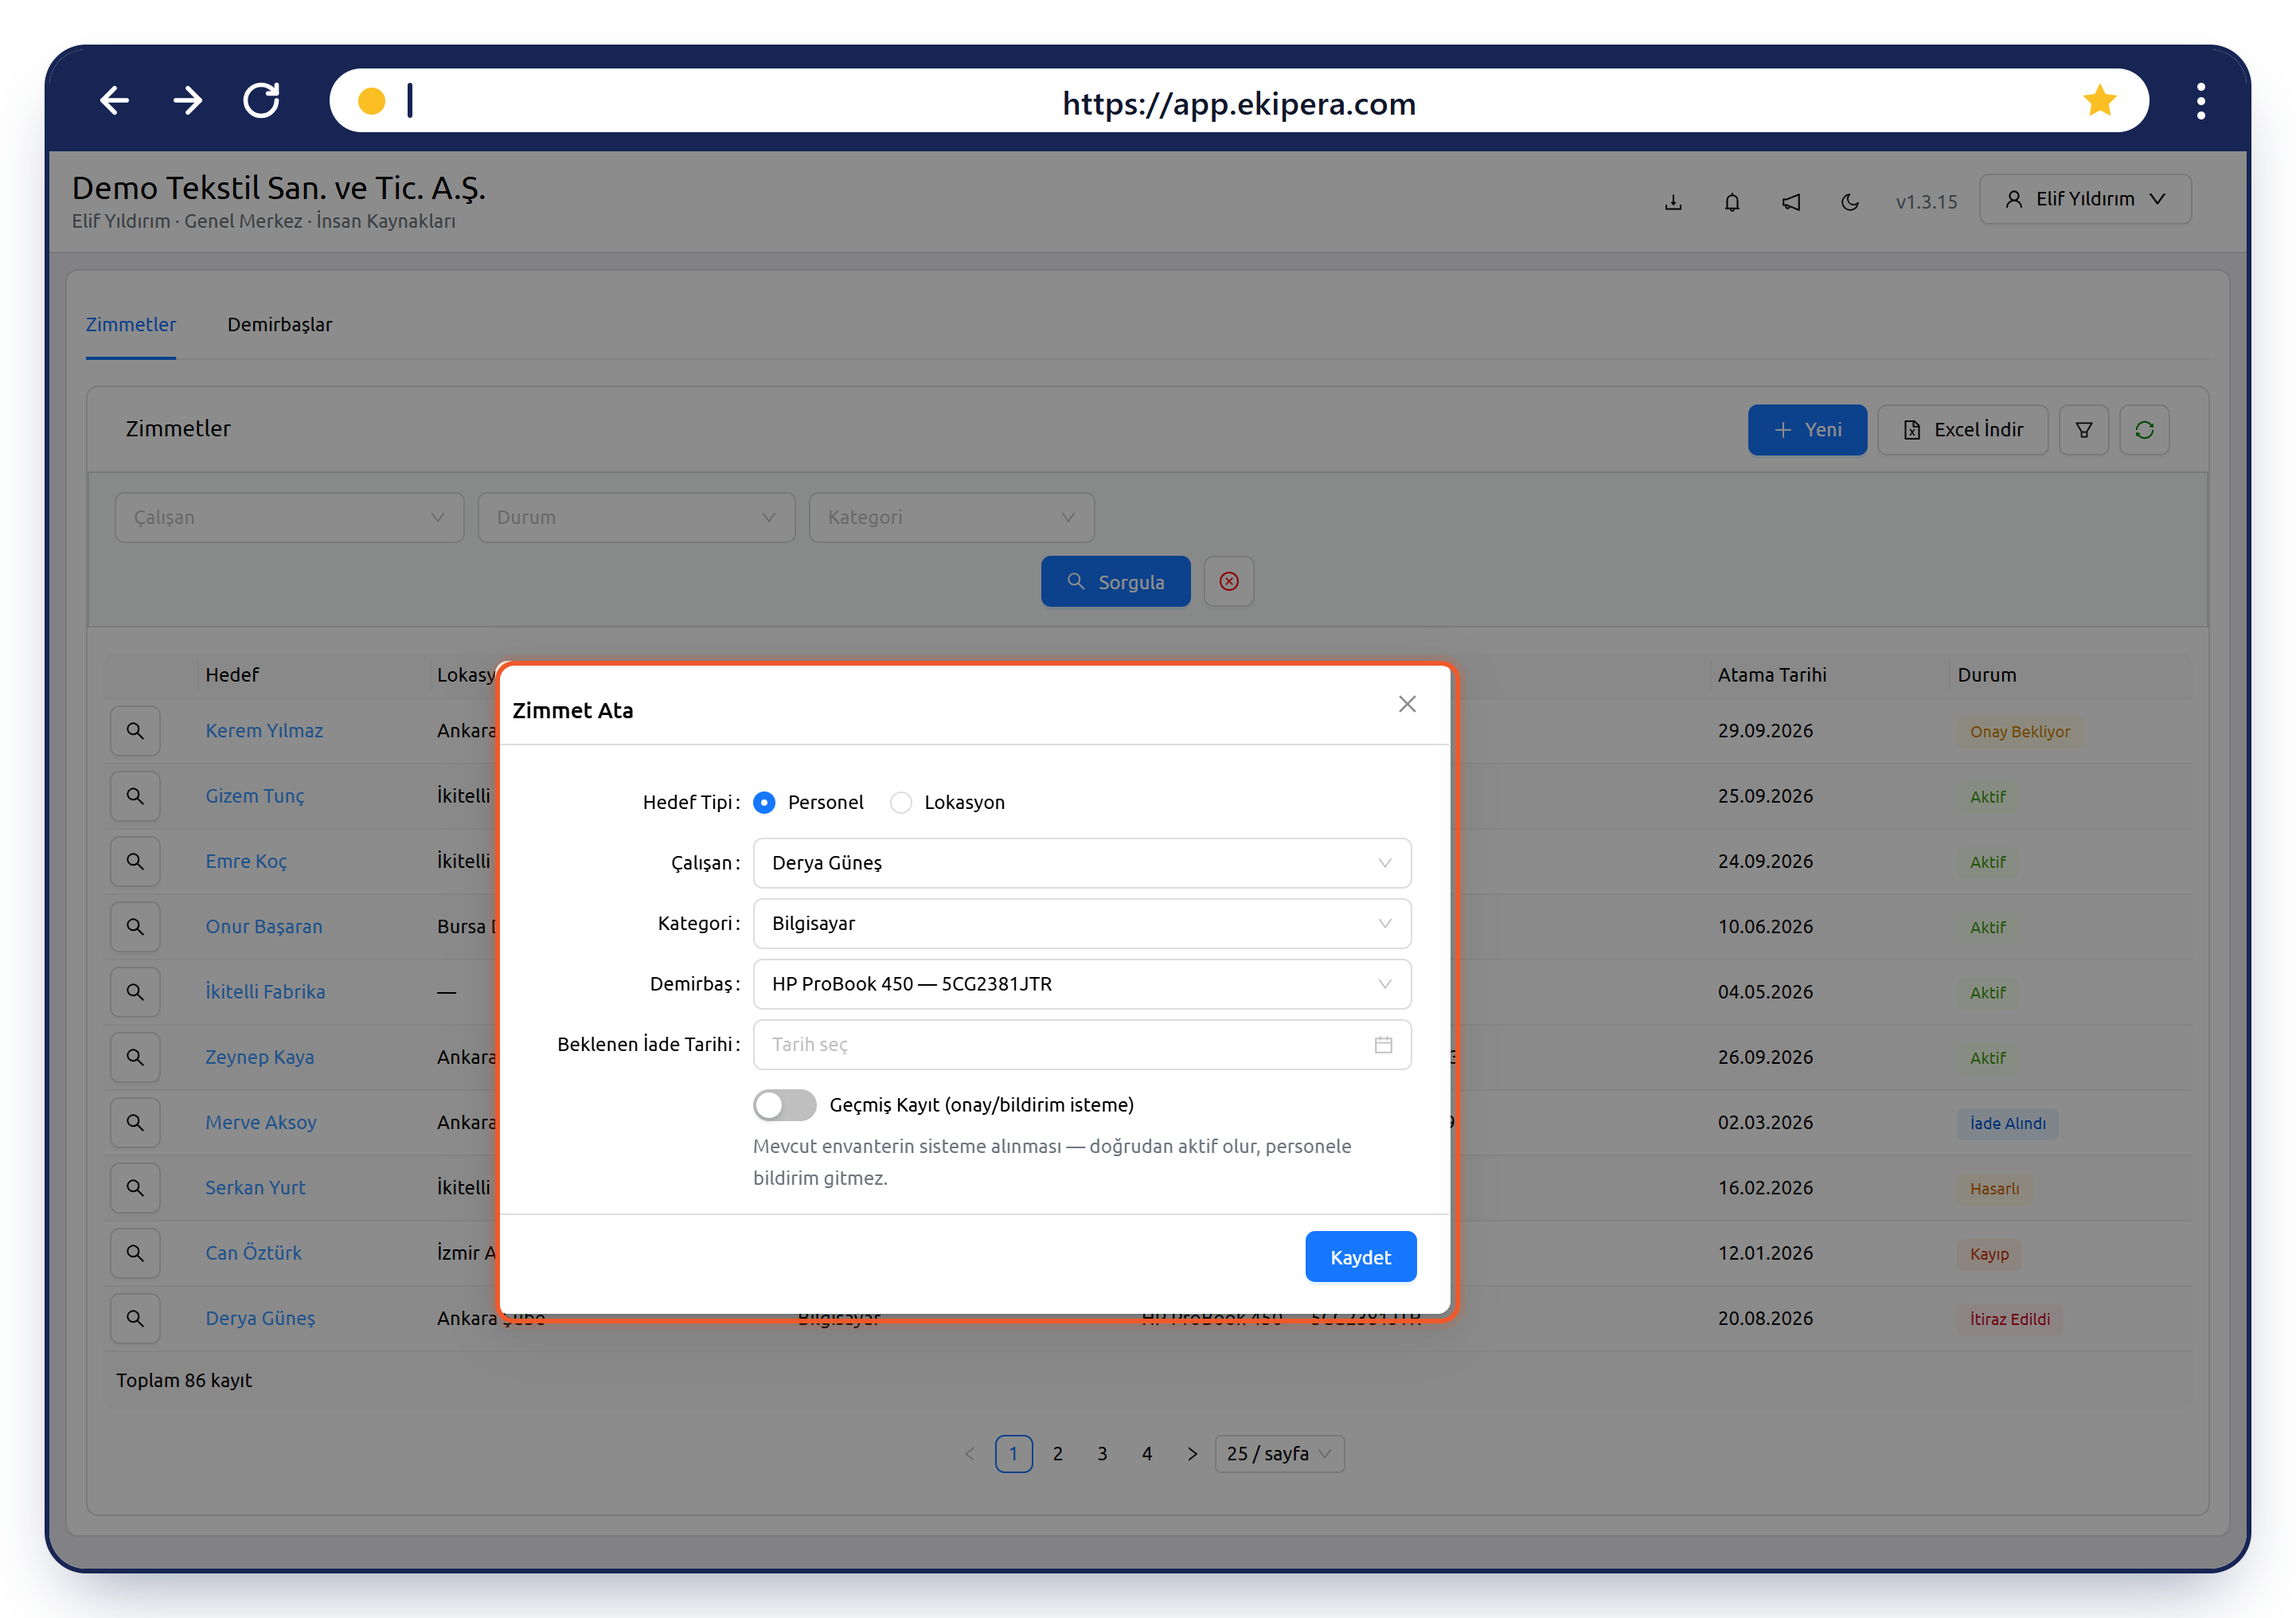Click the Yeni button
This screenshot has width=2296, height=1618.
click(x=1807, y=430)
